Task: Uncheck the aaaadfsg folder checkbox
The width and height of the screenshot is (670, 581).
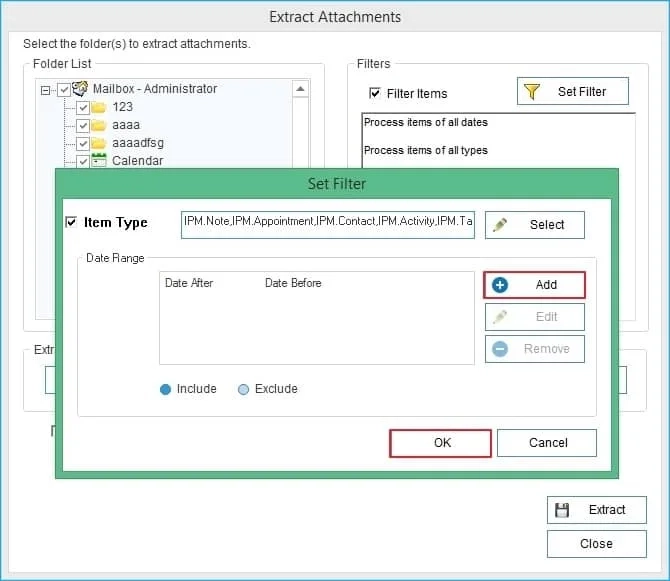Action: click(83, 144)
